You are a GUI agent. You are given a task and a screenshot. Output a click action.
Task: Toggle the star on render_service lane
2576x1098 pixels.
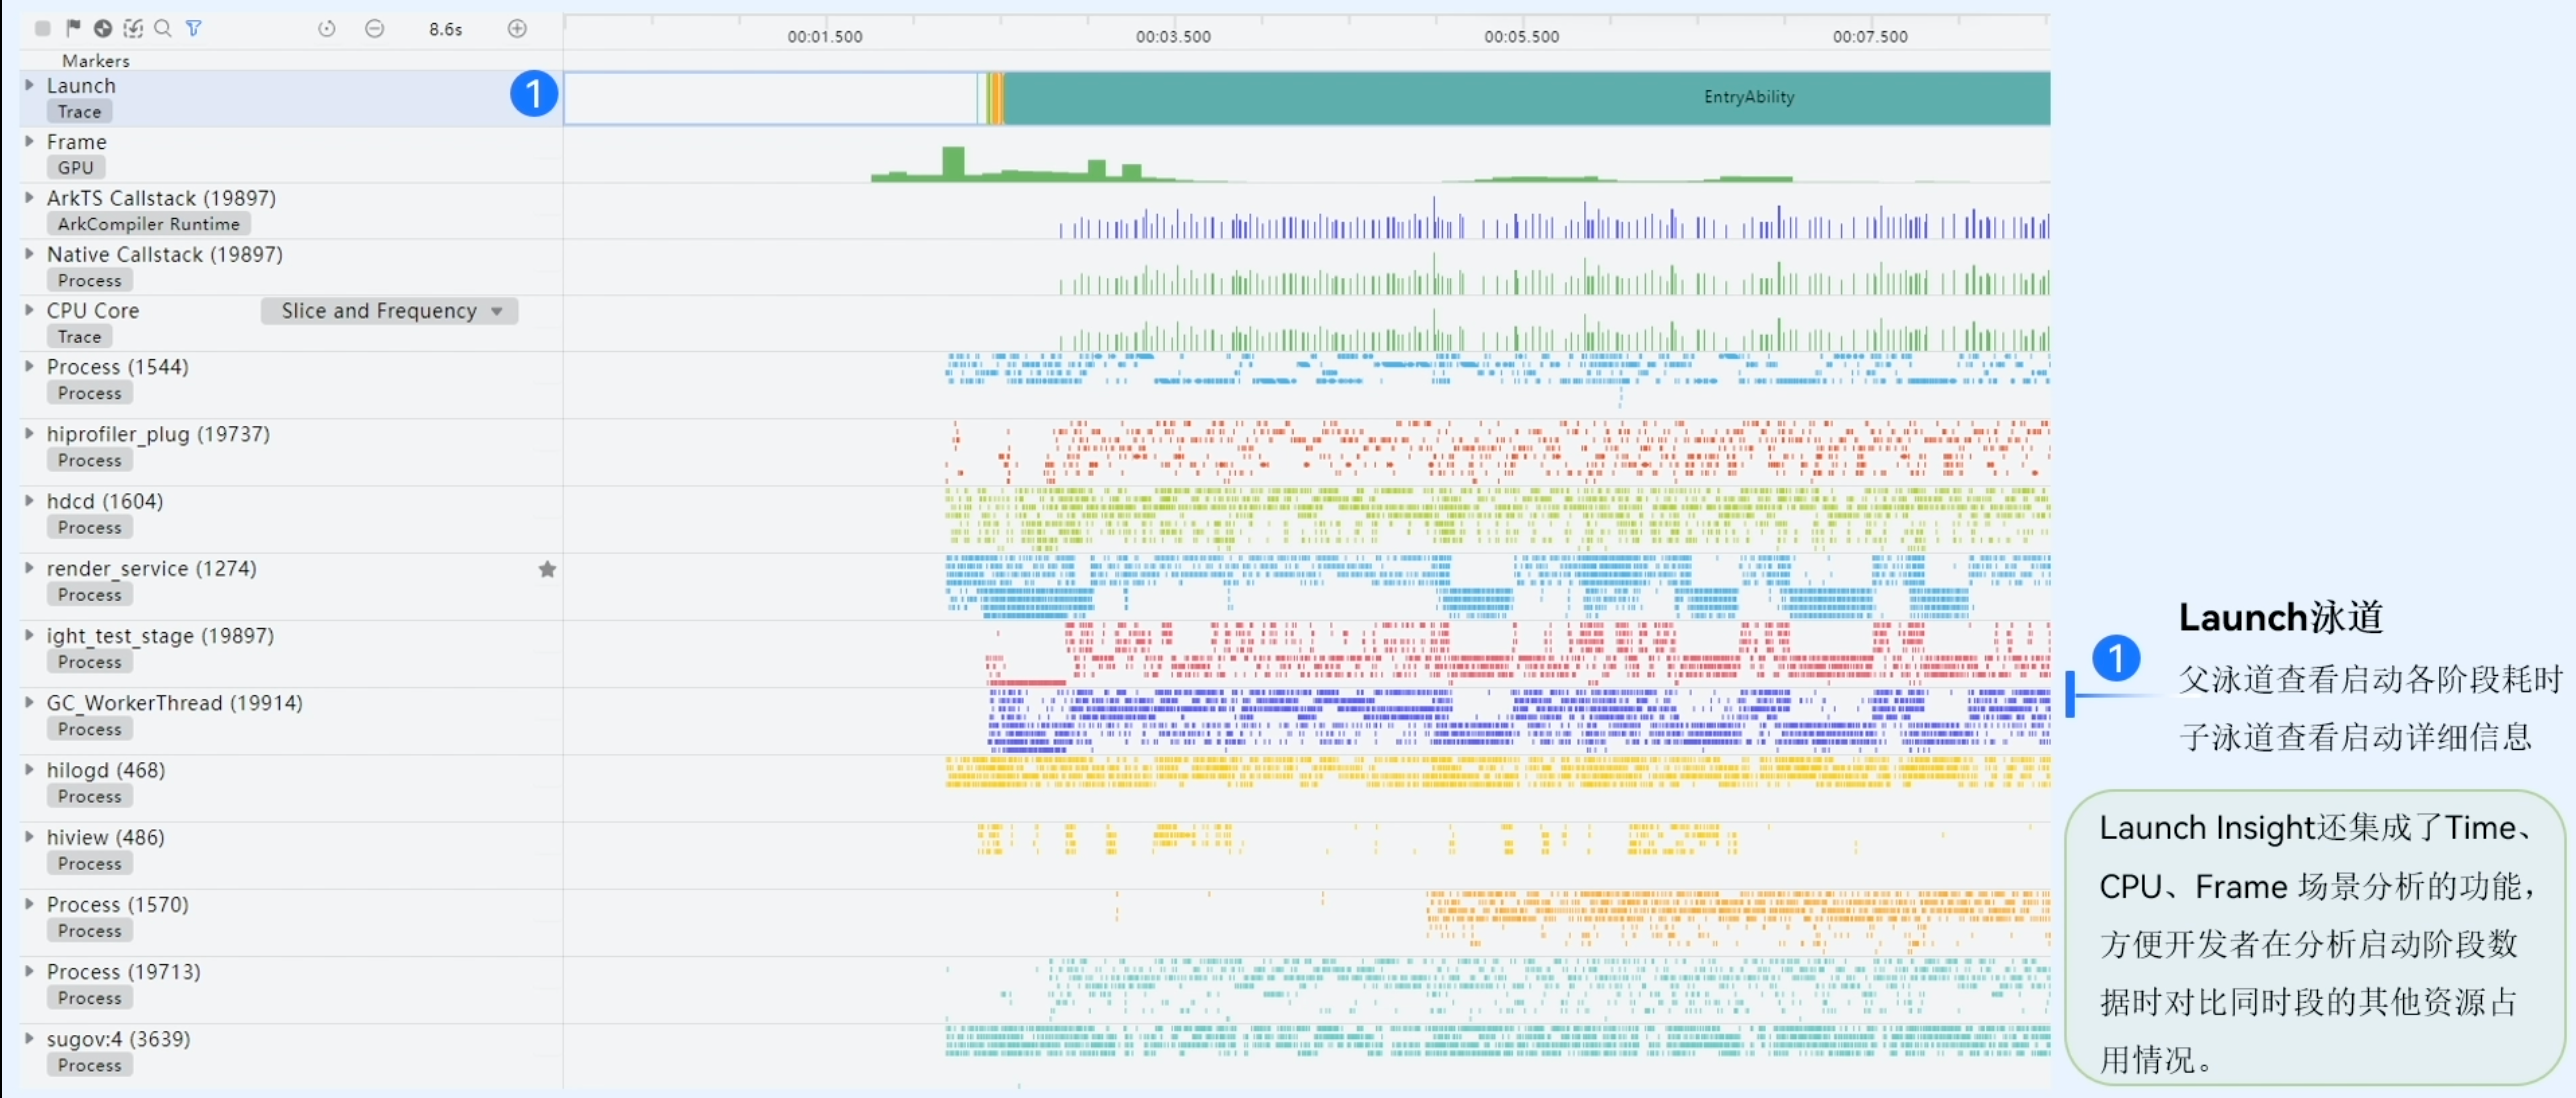click(x=547, y=569)
